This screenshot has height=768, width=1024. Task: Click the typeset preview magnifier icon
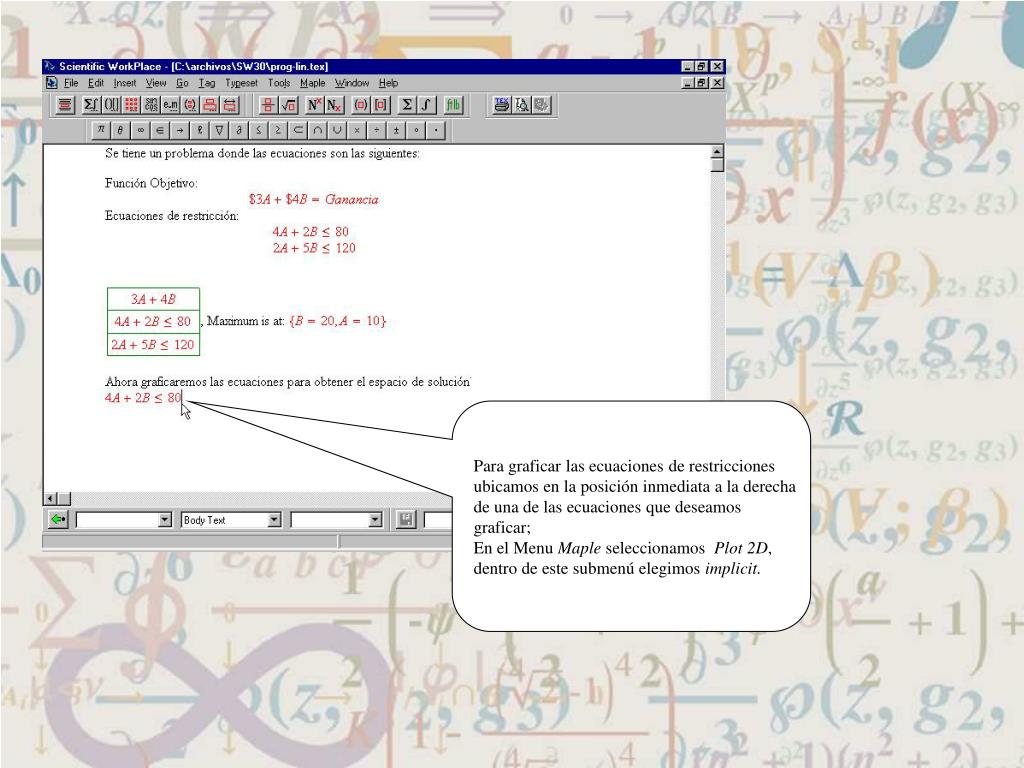(x=521, y=104)
